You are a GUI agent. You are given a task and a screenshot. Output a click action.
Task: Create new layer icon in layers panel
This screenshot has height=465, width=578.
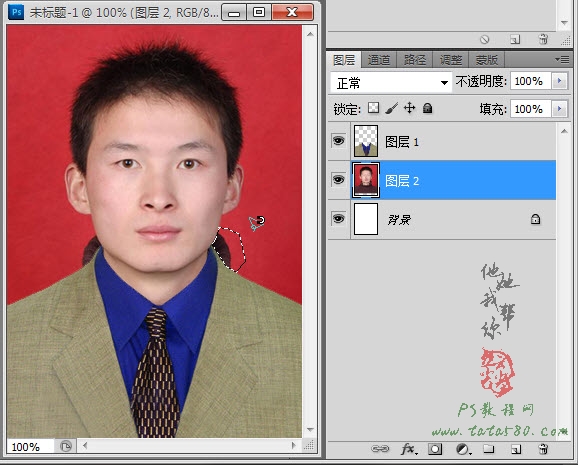(x=516, y=449)
